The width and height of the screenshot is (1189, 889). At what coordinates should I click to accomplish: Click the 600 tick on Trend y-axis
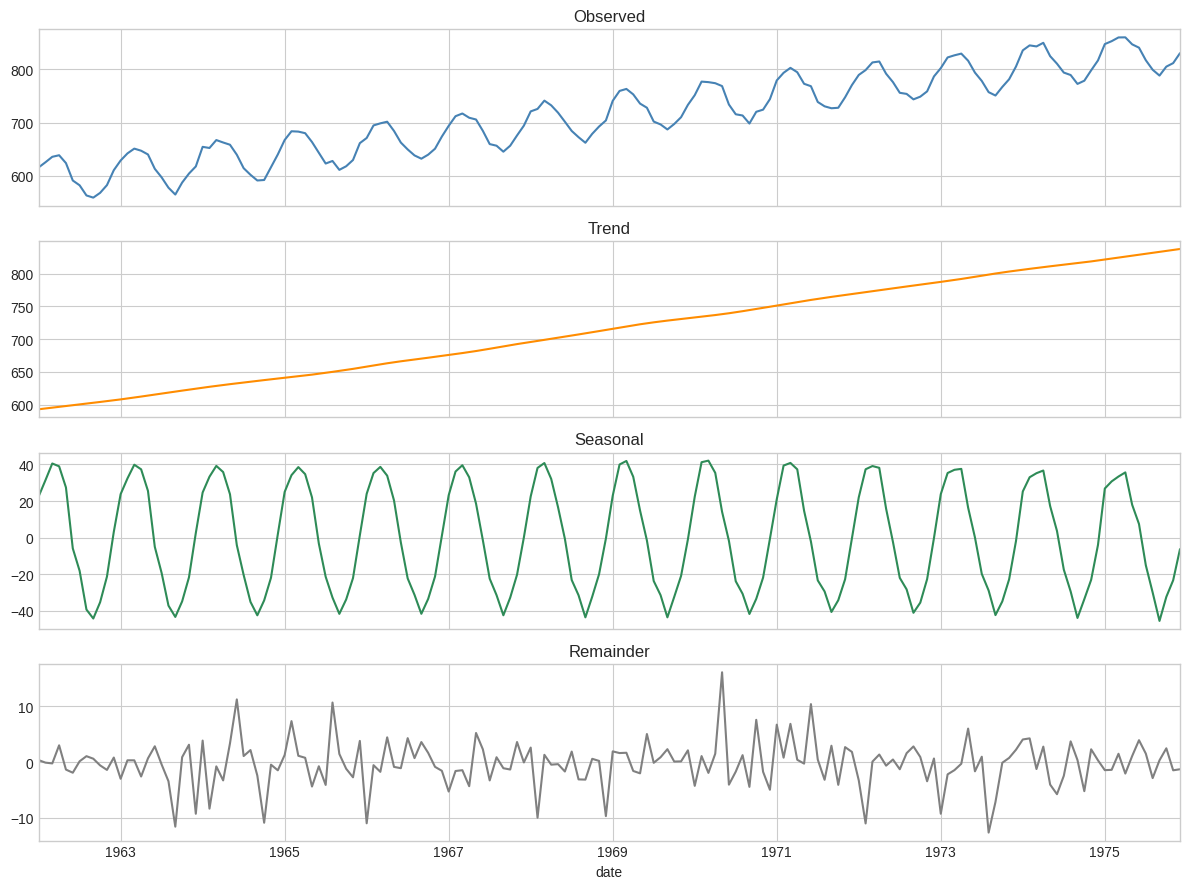(x=22, y=406)
